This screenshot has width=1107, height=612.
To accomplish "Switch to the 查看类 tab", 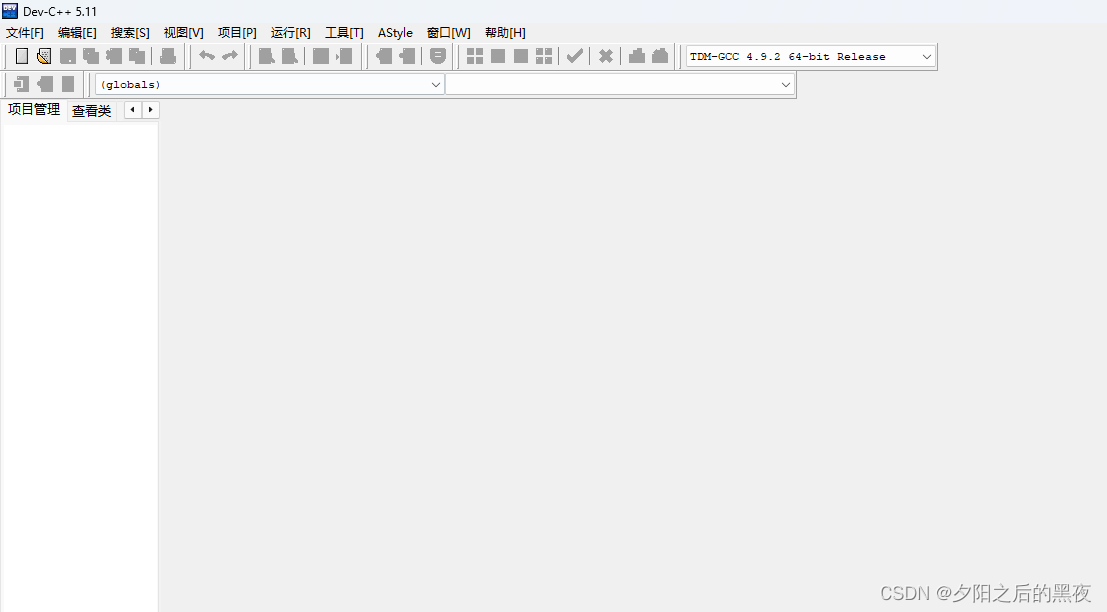I will (x=92, y=111).
